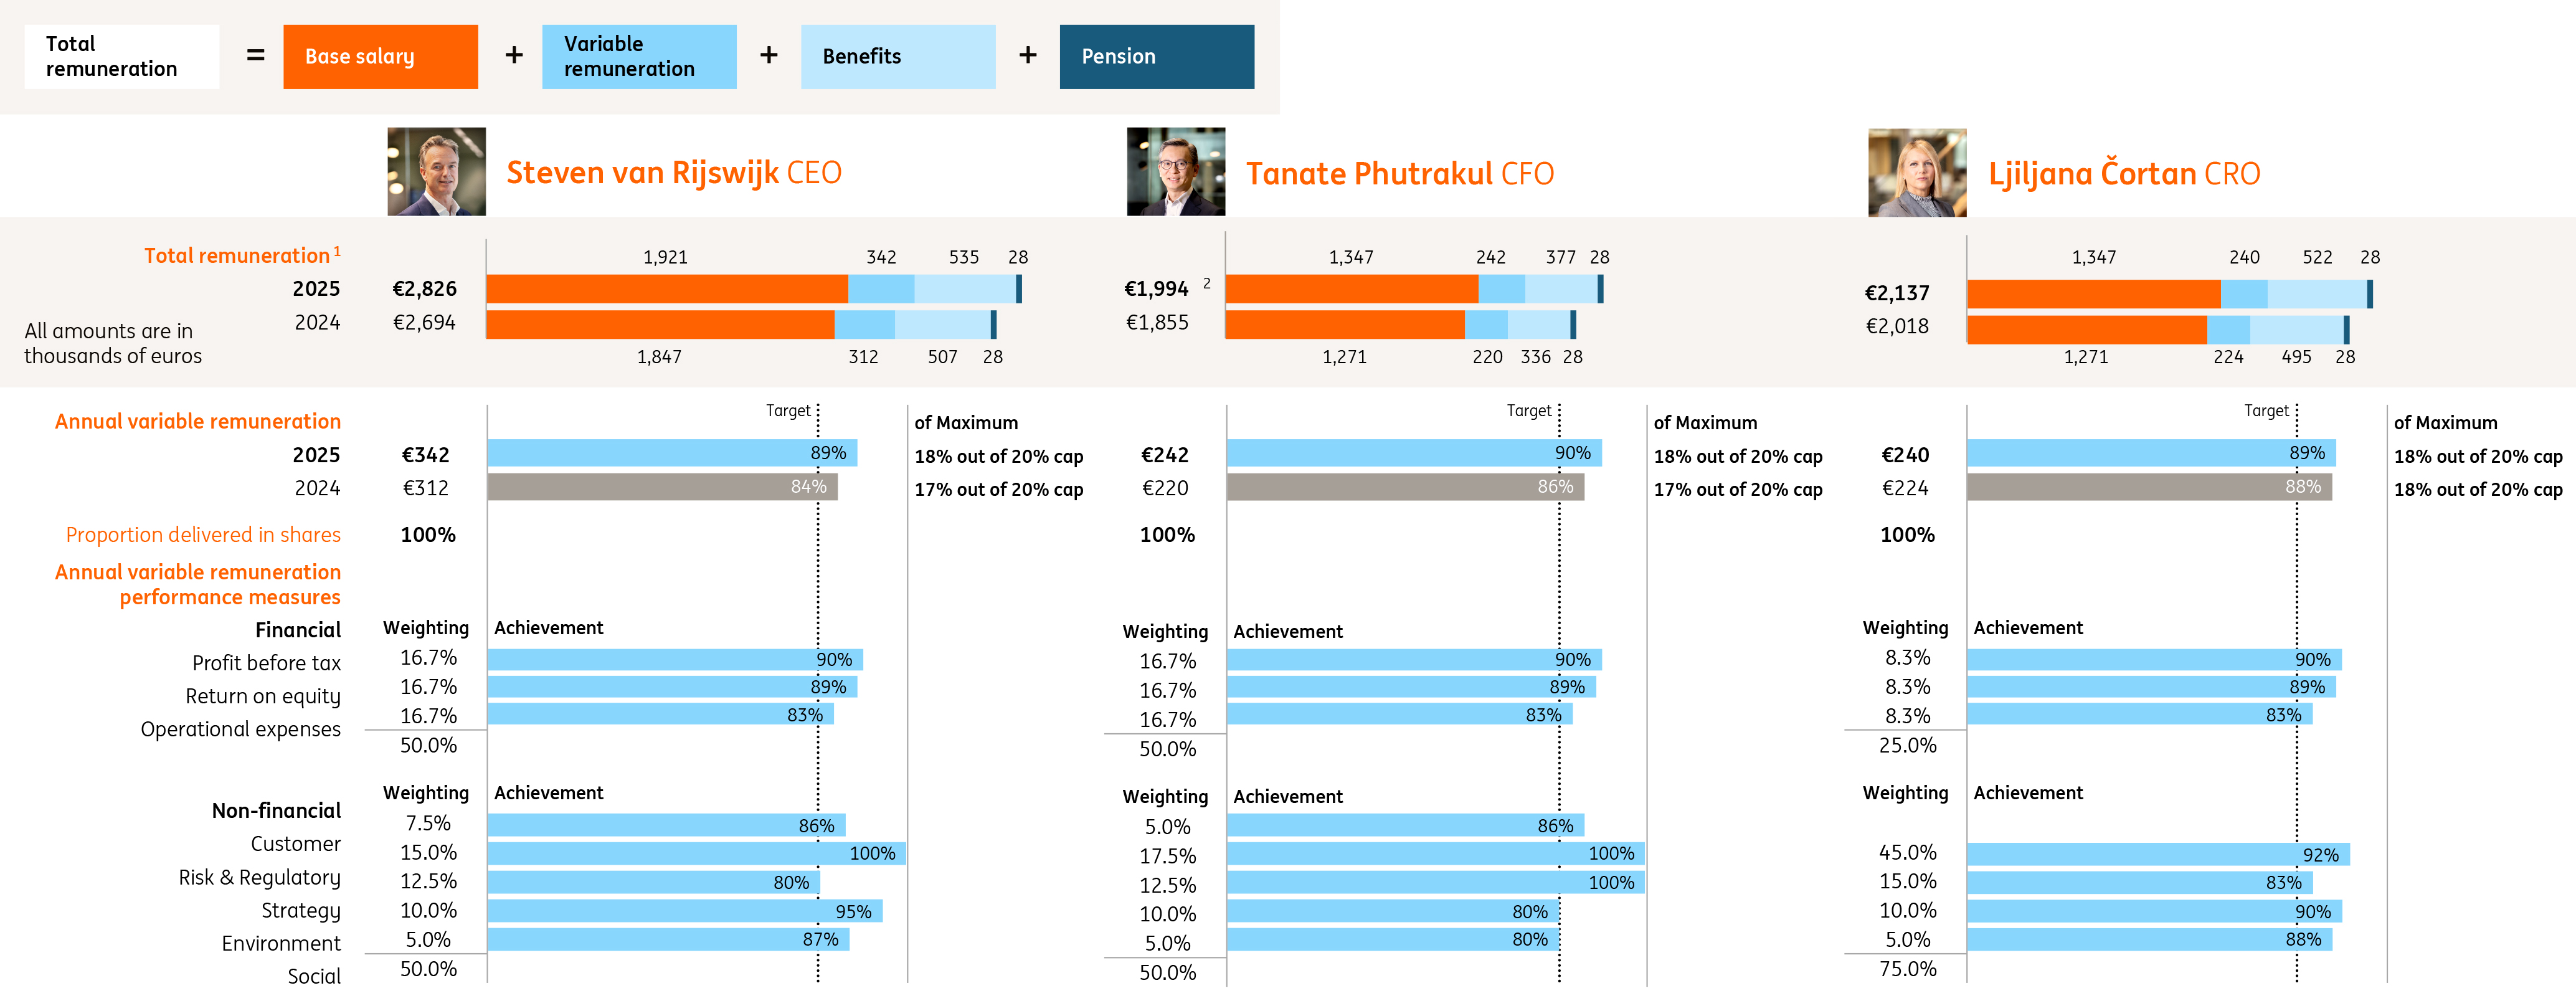Open the Tanate Phutrakul CFO name heading
The image size is (2576, 988).
coord(1399,174)
